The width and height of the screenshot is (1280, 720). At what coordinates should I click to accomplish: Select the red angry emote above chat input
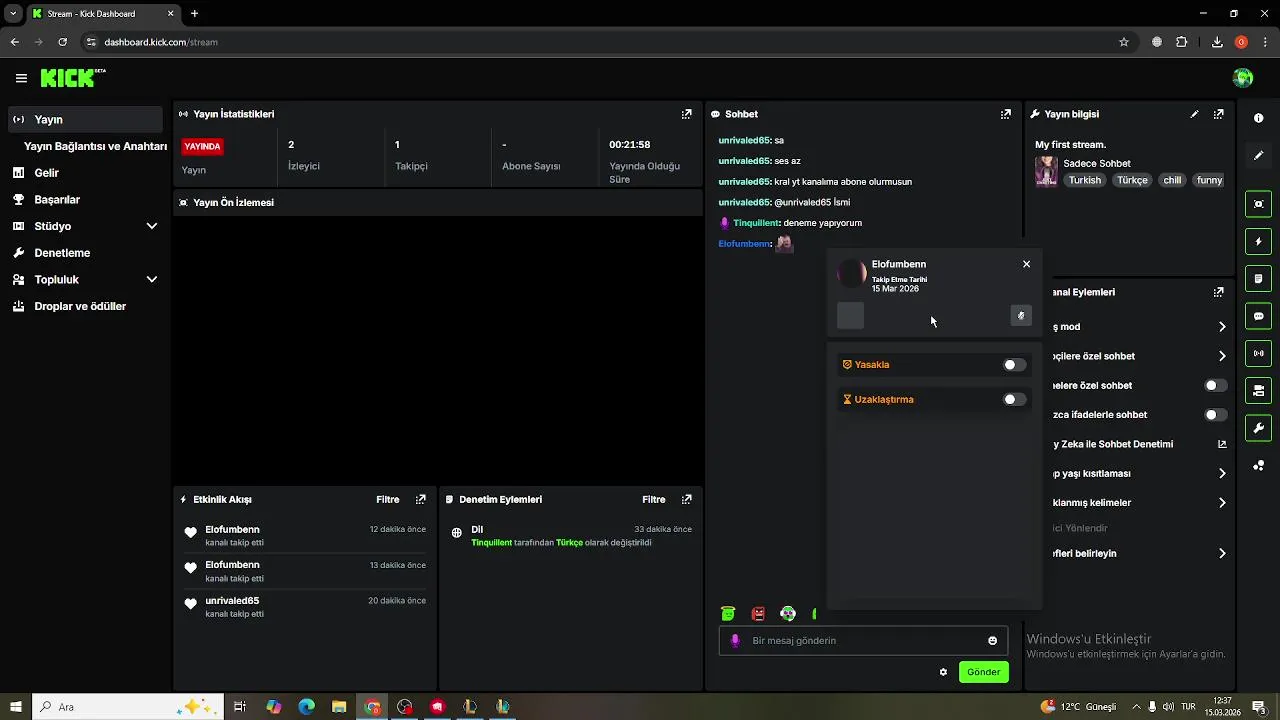pyautogui.click(x=758, y=614)
